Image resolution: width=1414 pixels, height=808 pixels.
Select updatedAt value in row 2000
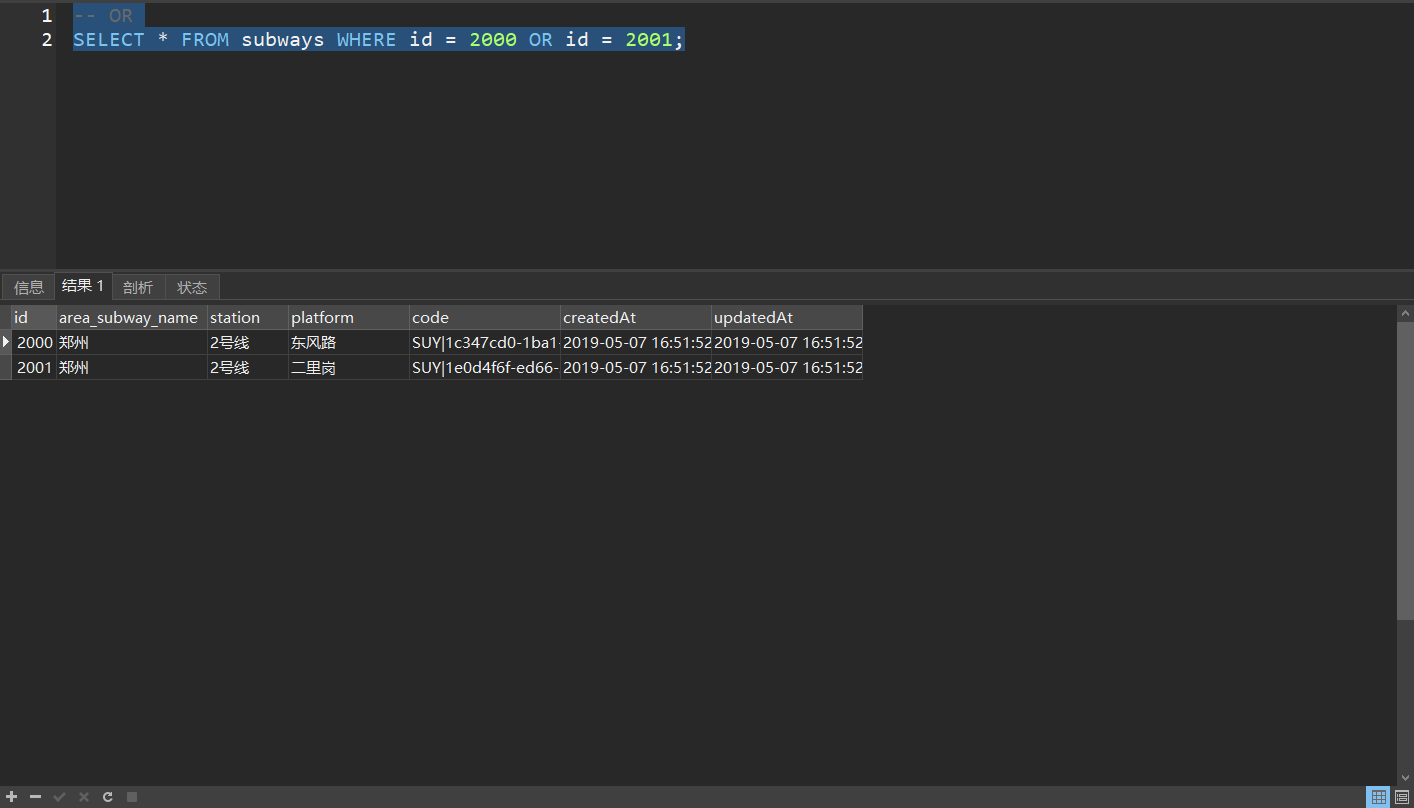[x=787, y=342]
